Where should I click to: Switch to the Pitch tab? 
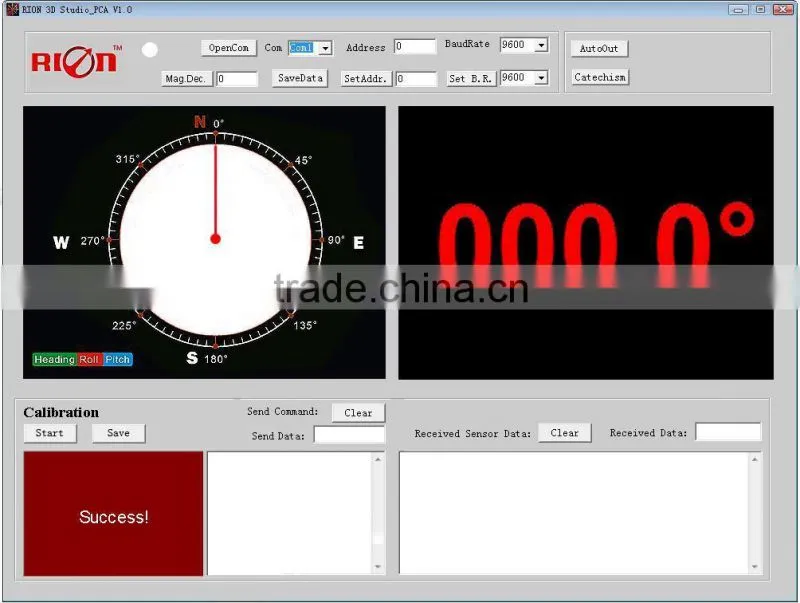(x=117, y=360)
